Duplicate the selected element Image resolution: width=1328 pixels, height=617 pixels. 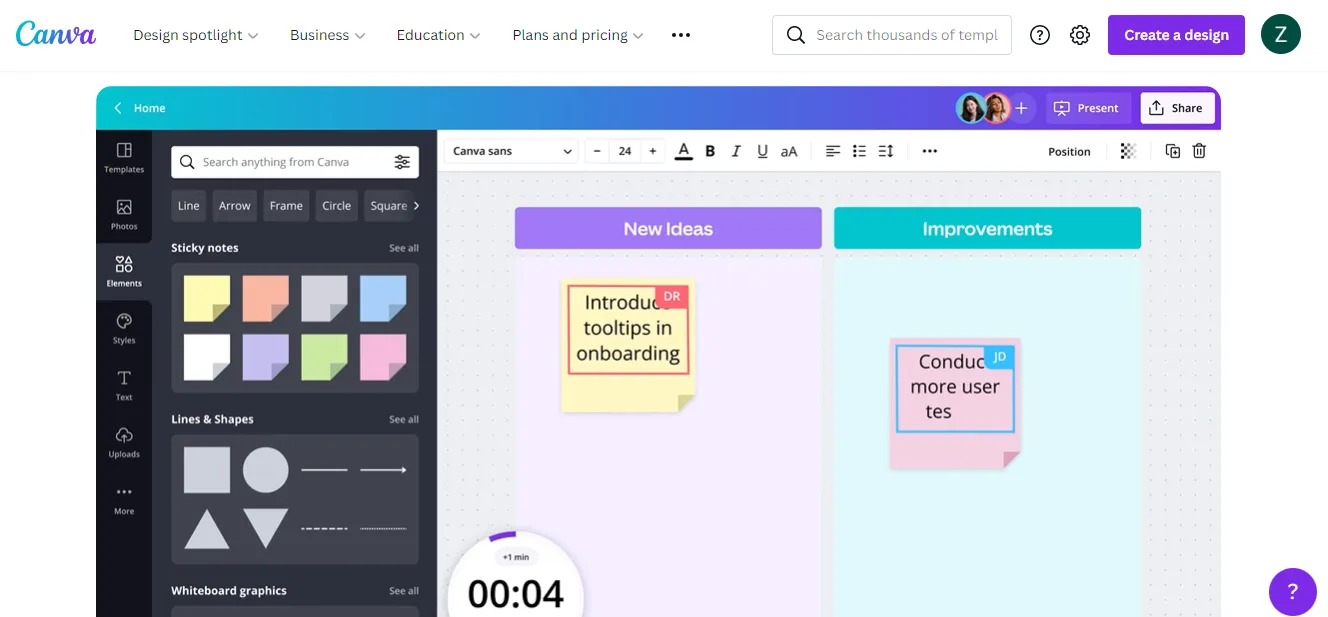pyautogui.click(x=1173, y=151)
